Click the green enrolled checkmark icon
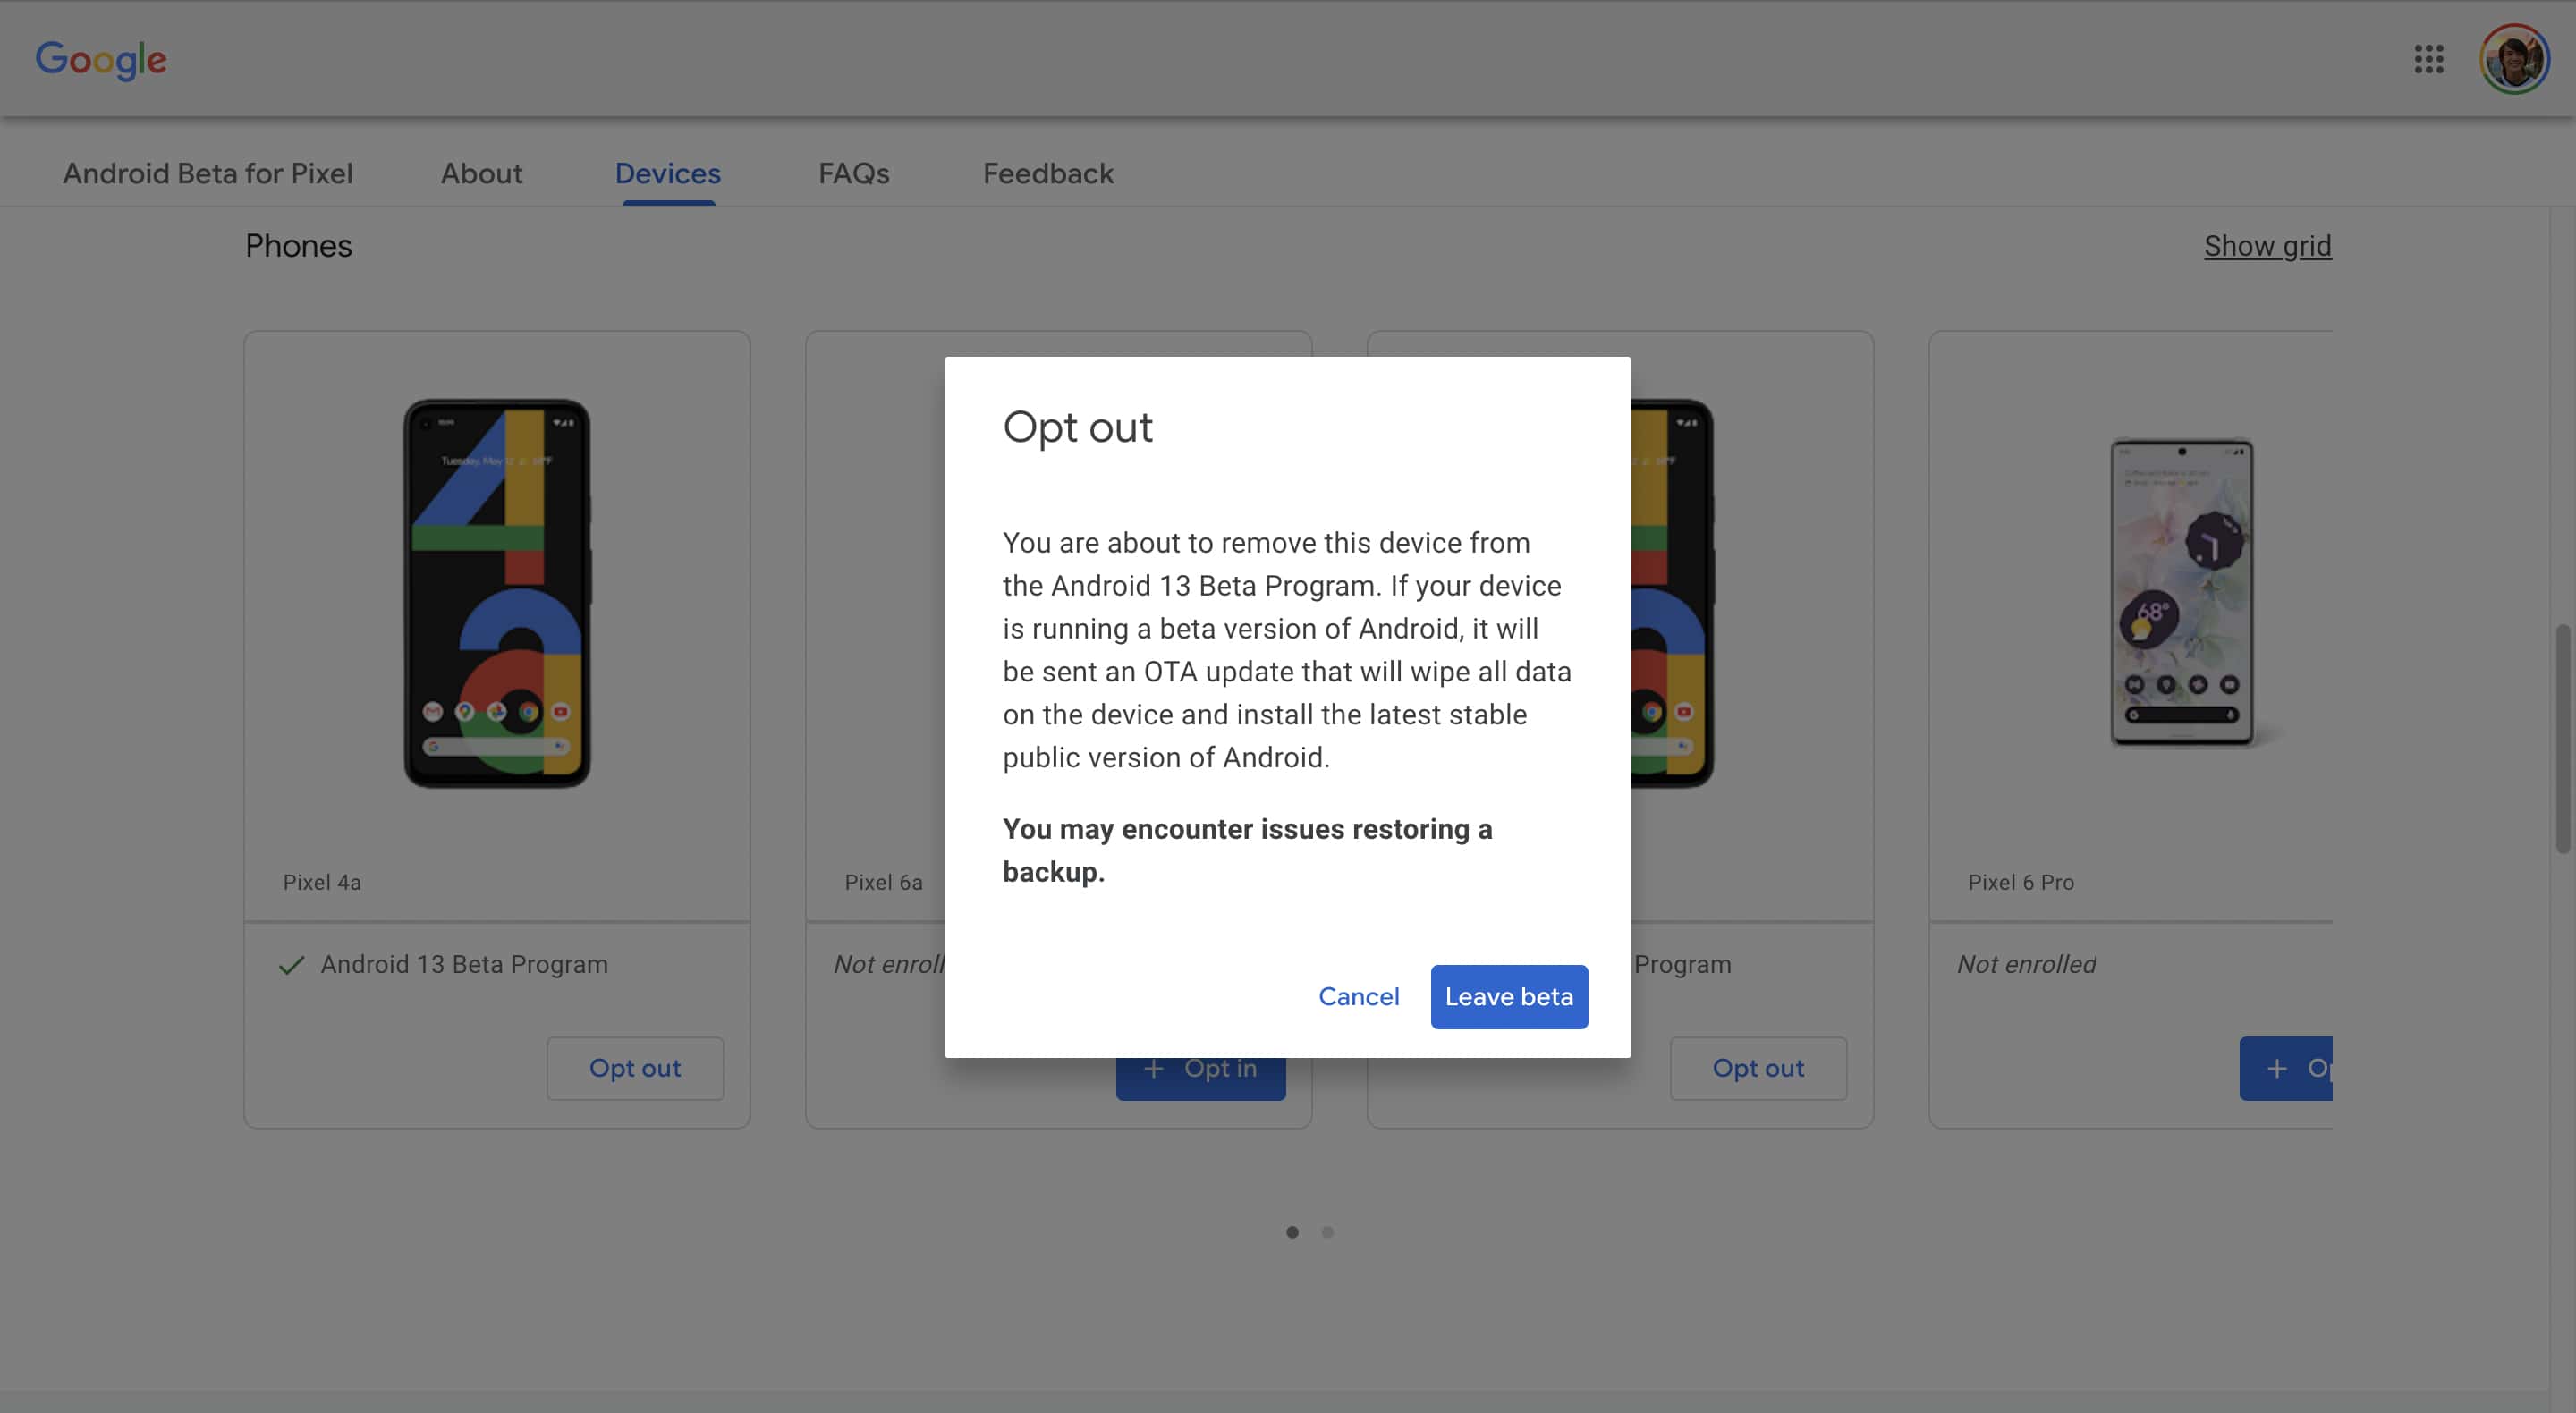This screenshot has width=2576, height=1413. [291, 965]
